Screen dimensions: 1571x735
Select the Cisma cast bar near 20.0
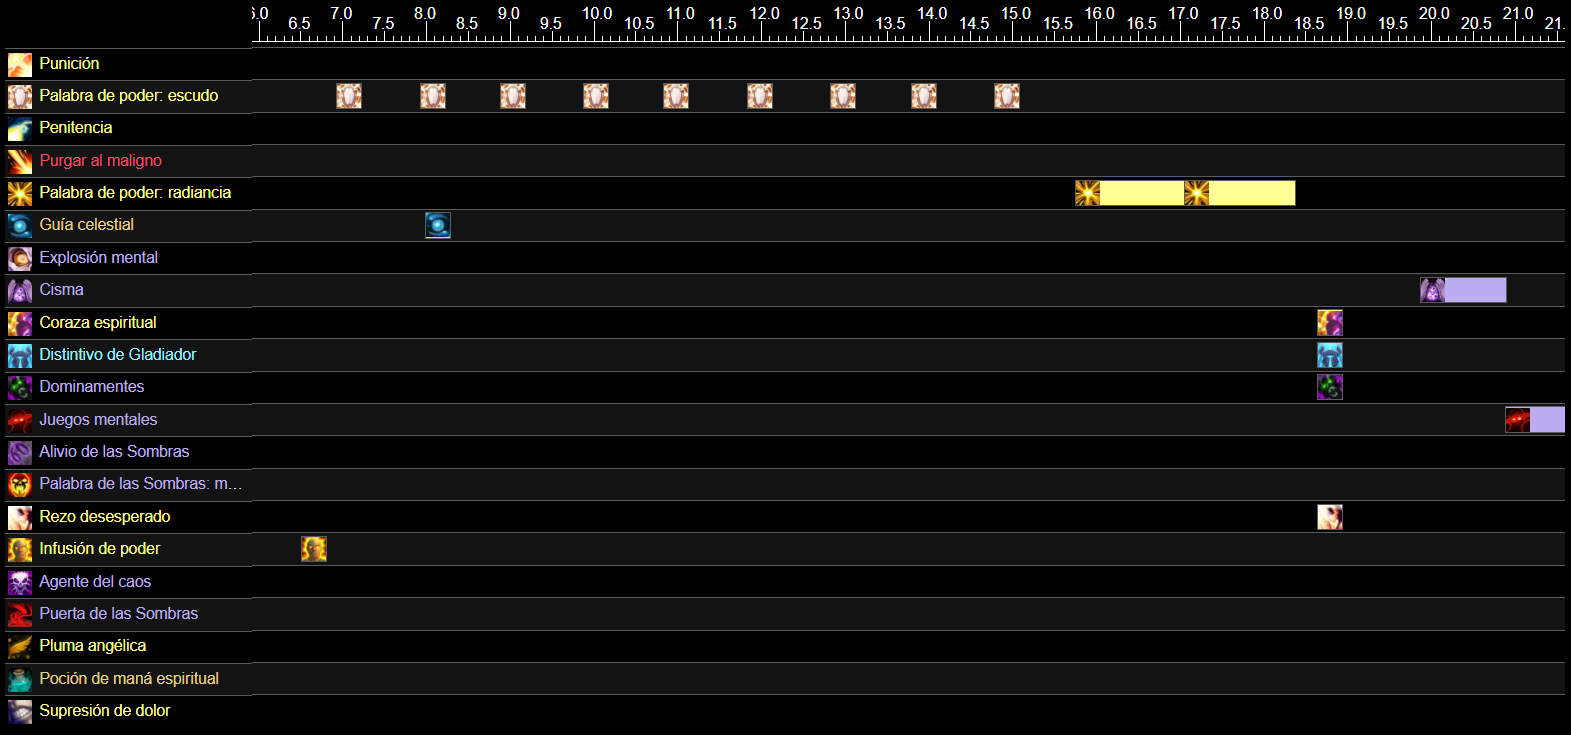[1463, 290]
